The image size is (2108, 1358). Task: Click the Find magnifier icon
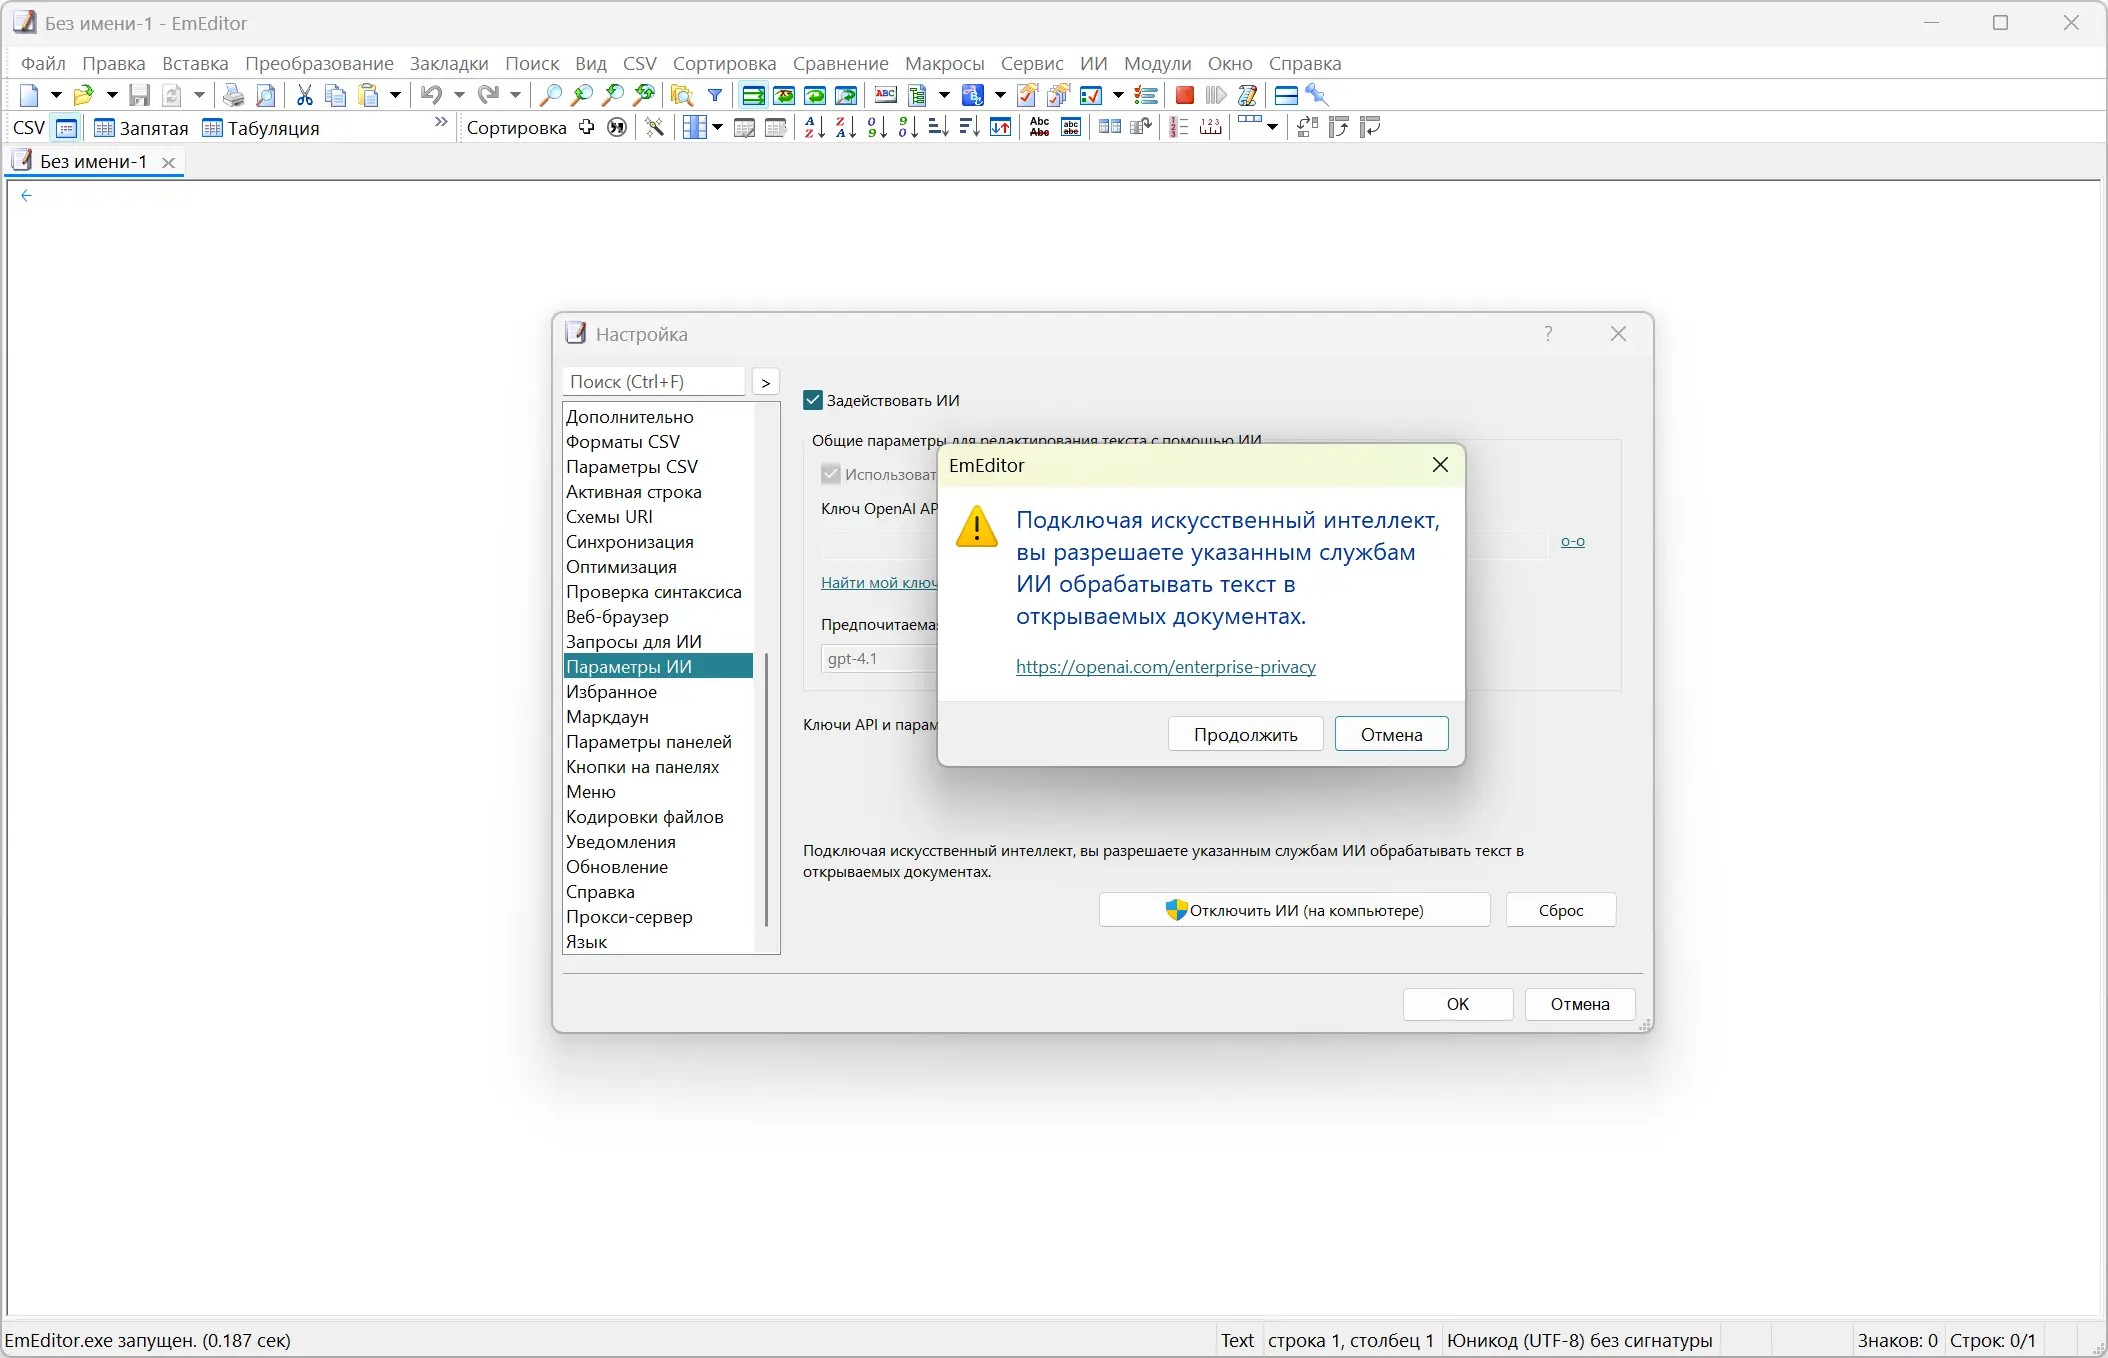(x=550, y=96)
